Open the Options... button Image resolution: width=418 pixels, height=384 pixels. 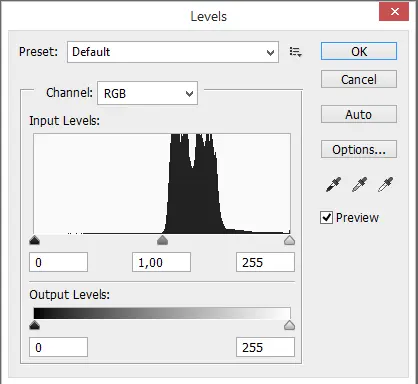359,149
